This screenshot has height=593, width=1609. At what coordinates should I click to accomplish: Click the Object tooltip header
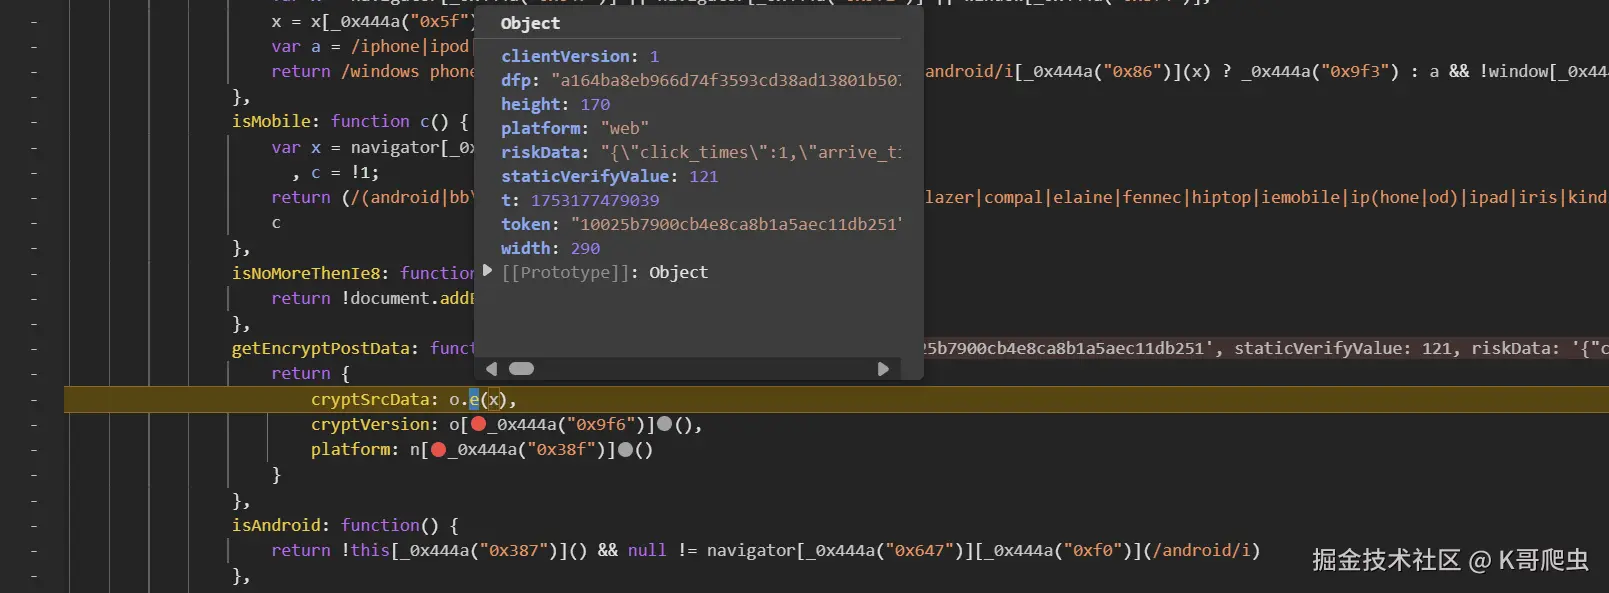point(530,23)
